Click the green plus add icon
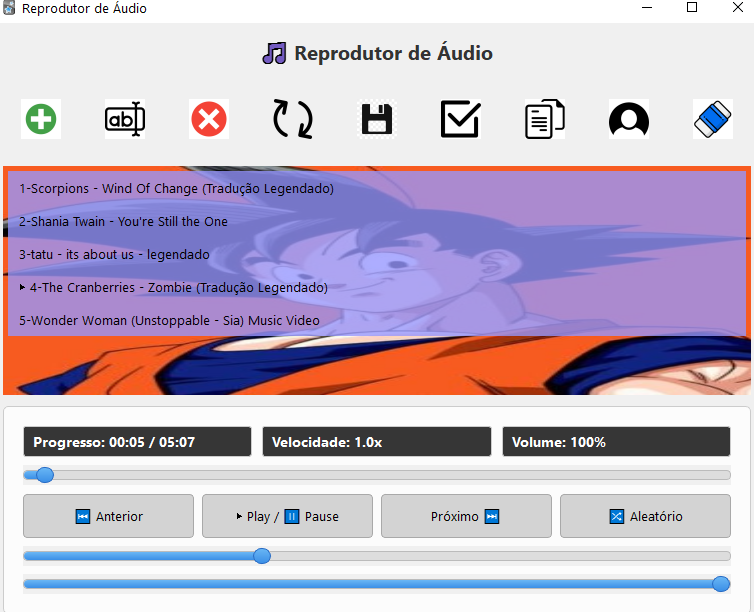Image resolution: width=754 pixels, height=612 pixels. 41,120
